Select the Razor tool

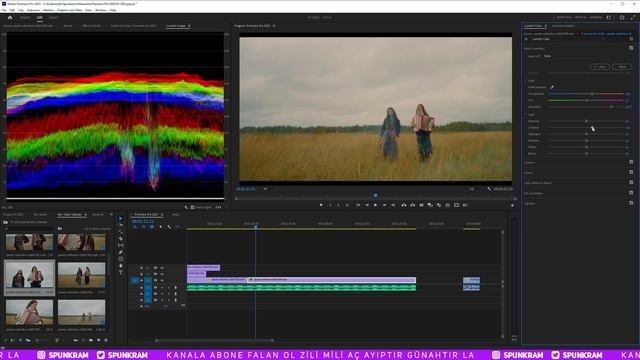[120, 239]
